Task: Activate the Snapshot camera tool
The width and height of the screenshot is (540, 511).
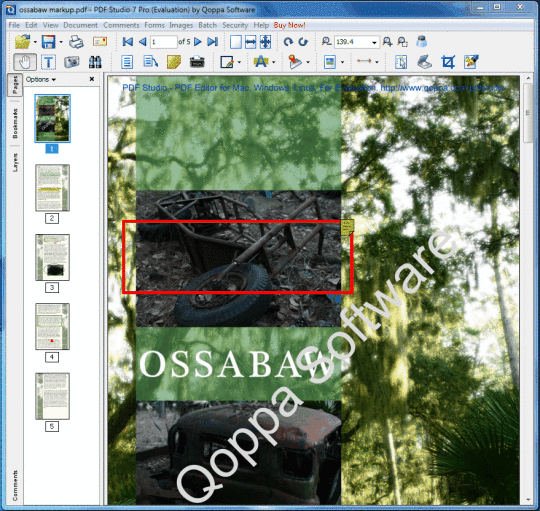Action: click(x=72, y=62)
